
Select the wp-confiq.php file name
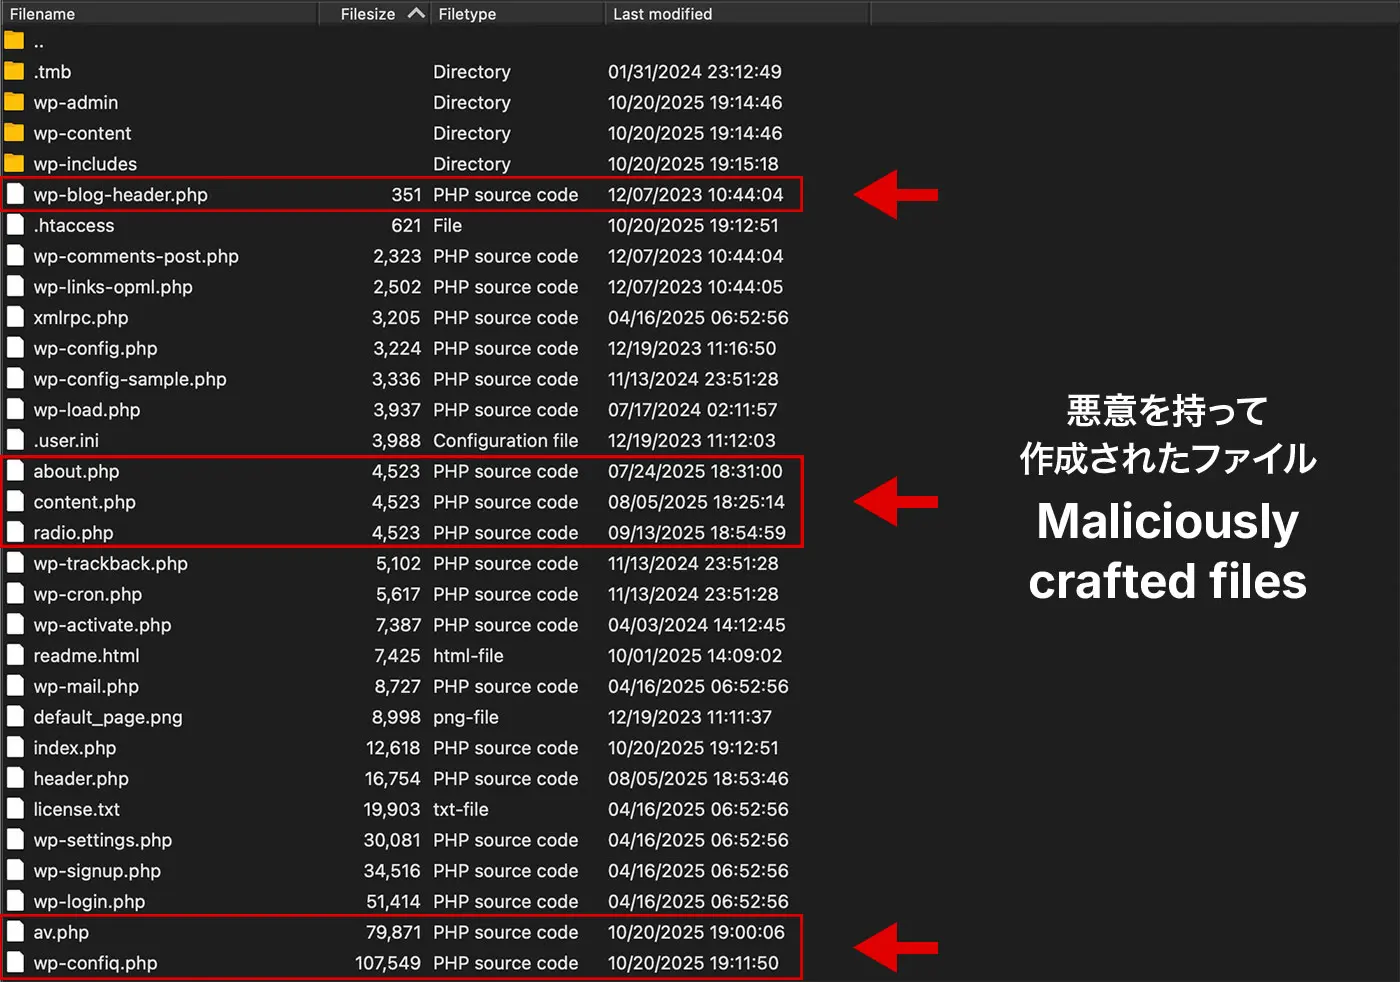[x=95, y=963]
